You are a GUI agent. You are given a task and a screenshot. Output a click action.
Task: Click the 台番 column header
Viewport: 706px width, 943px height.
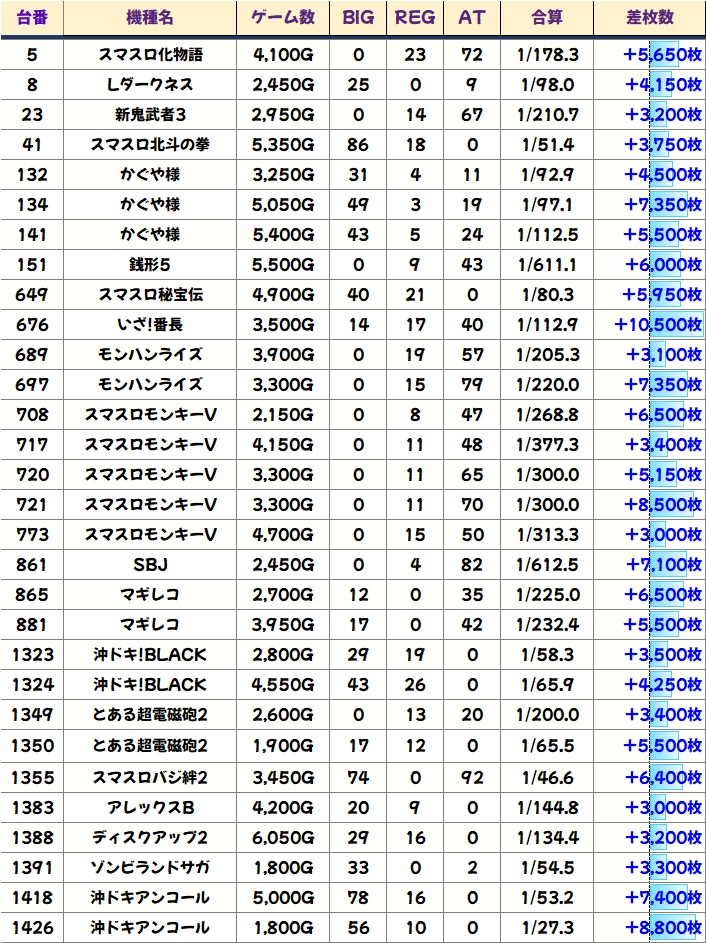[32, 18]
